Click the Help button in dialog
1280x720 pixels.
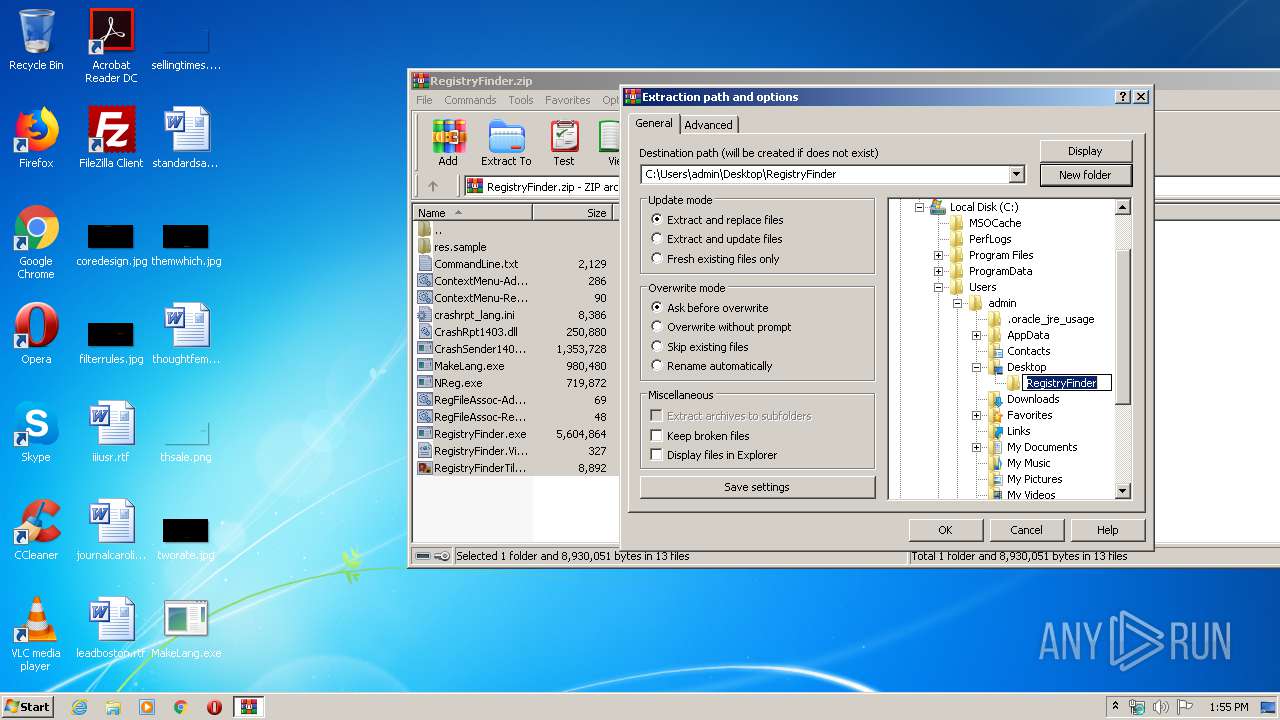pyautogui.click(x=1107, y=530)
